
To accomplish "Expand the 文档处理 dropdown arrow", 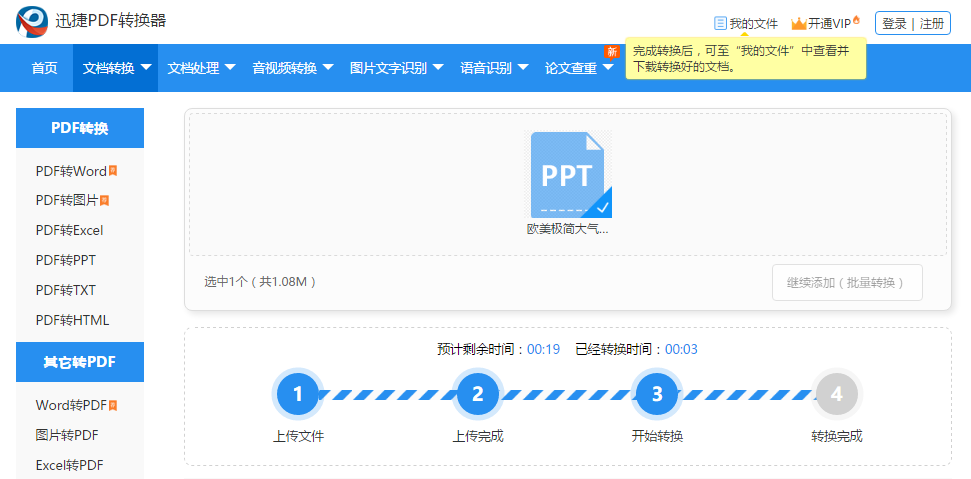I will pos(230,67).
